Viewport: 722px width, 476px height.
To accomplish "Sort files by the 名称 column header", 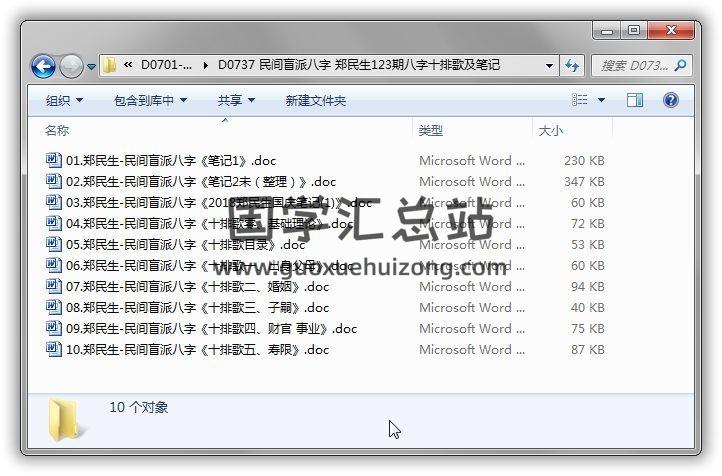I will (x=57, y=131).
